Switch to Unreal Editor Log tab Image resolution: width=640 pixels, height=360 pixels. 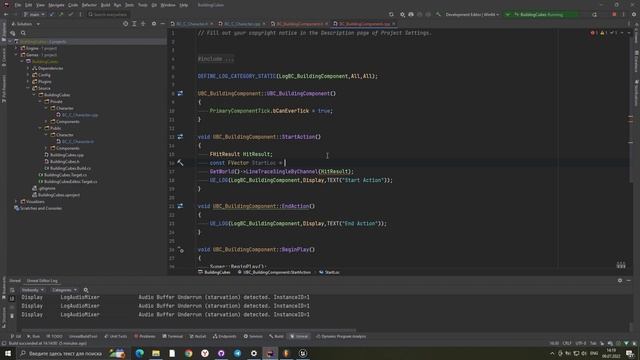tap(42, 281)
